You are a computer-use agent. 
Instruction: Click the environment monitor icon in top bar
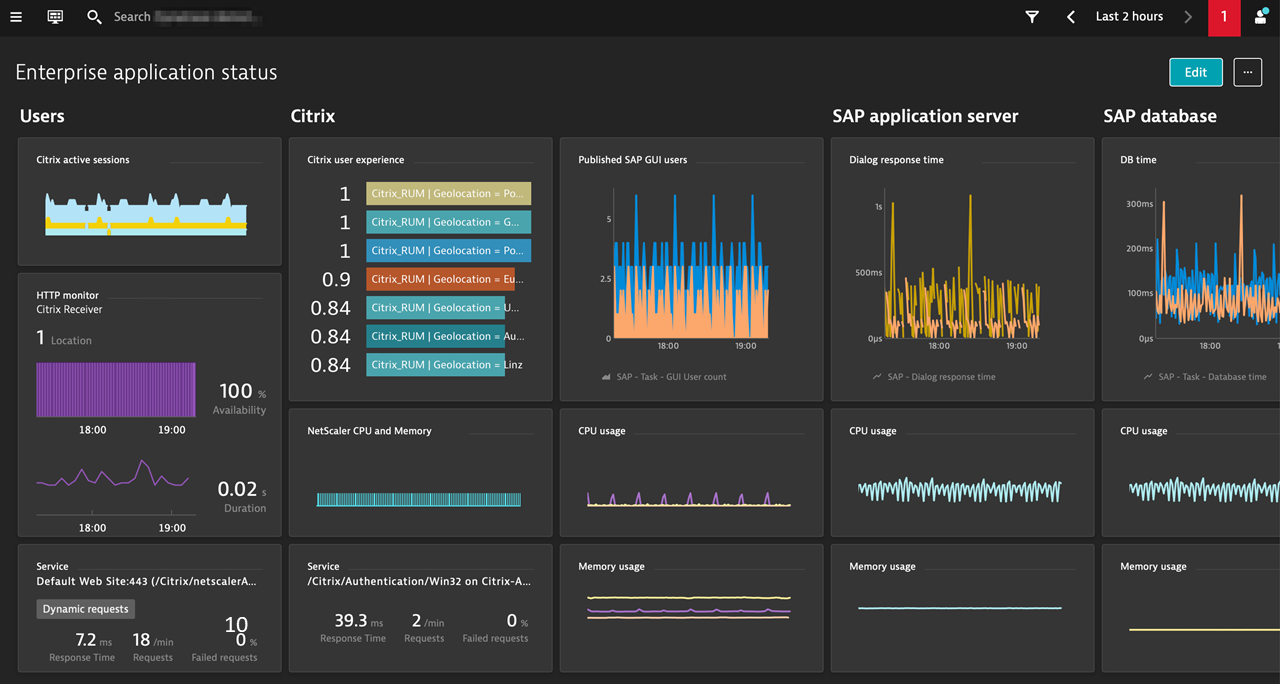[x=54, y=17]
